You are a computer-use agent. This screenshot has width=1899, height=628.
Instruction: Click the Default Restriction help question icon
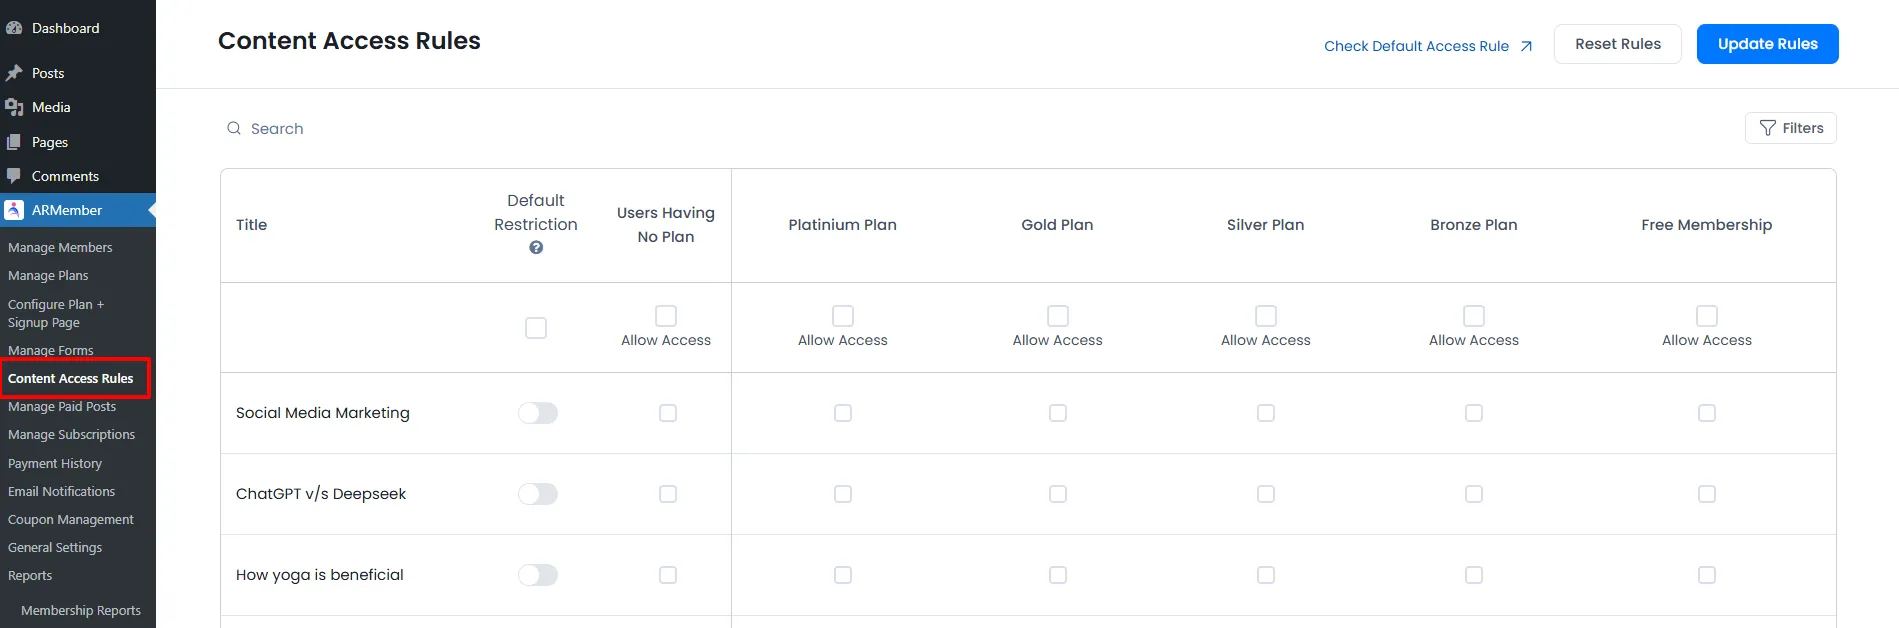(x=536, y=248)
